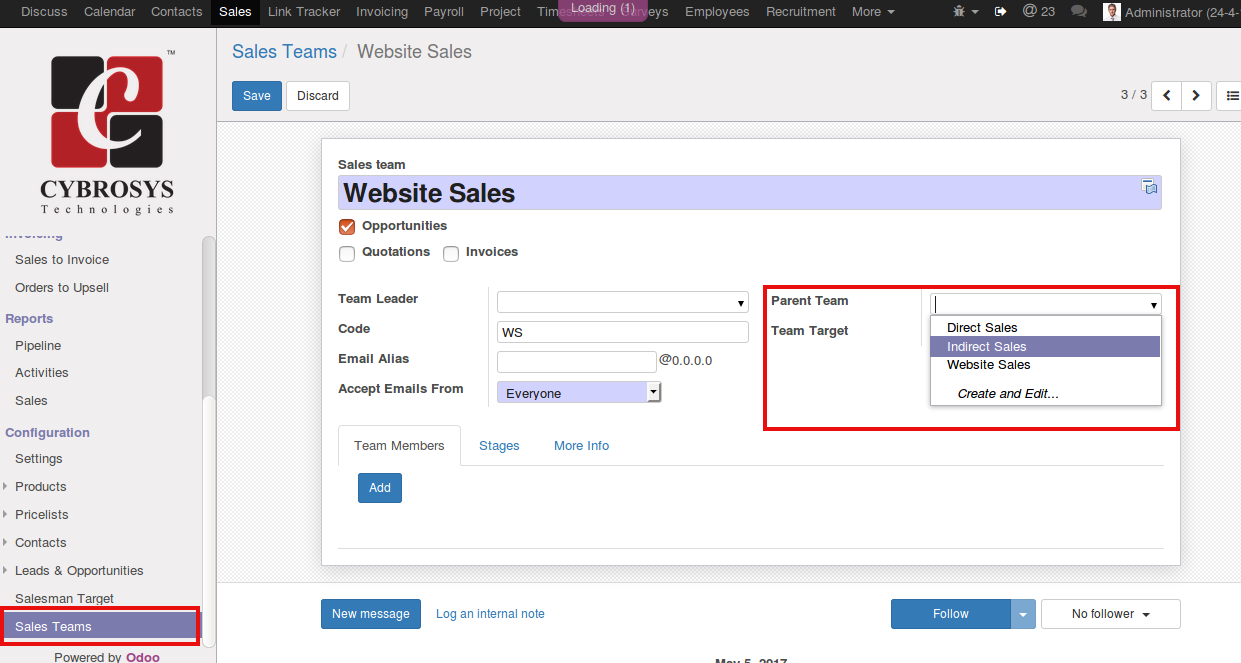The image size is (1241, 663).
Task: Open the Payroll app menu
Action: coord(444,12)
